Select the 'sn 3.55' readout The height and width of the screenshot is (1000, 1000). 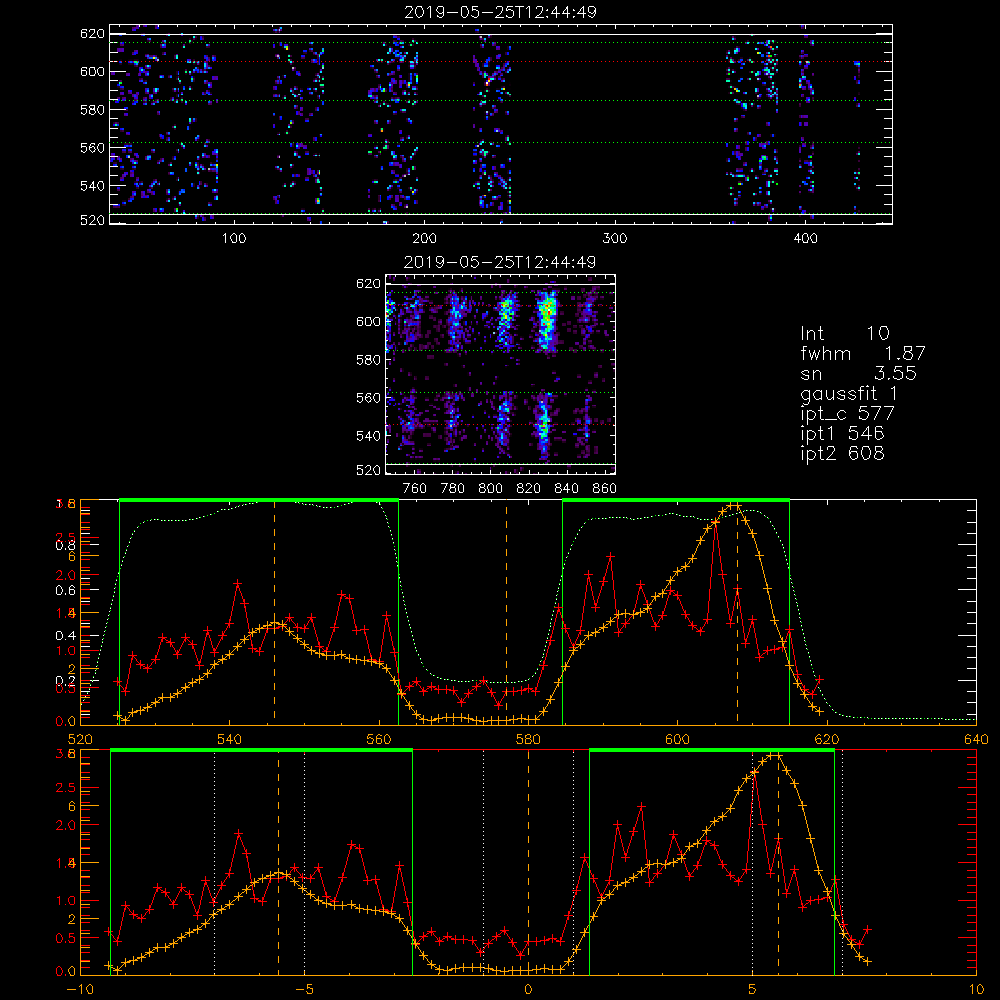click(x=858, y=373)
